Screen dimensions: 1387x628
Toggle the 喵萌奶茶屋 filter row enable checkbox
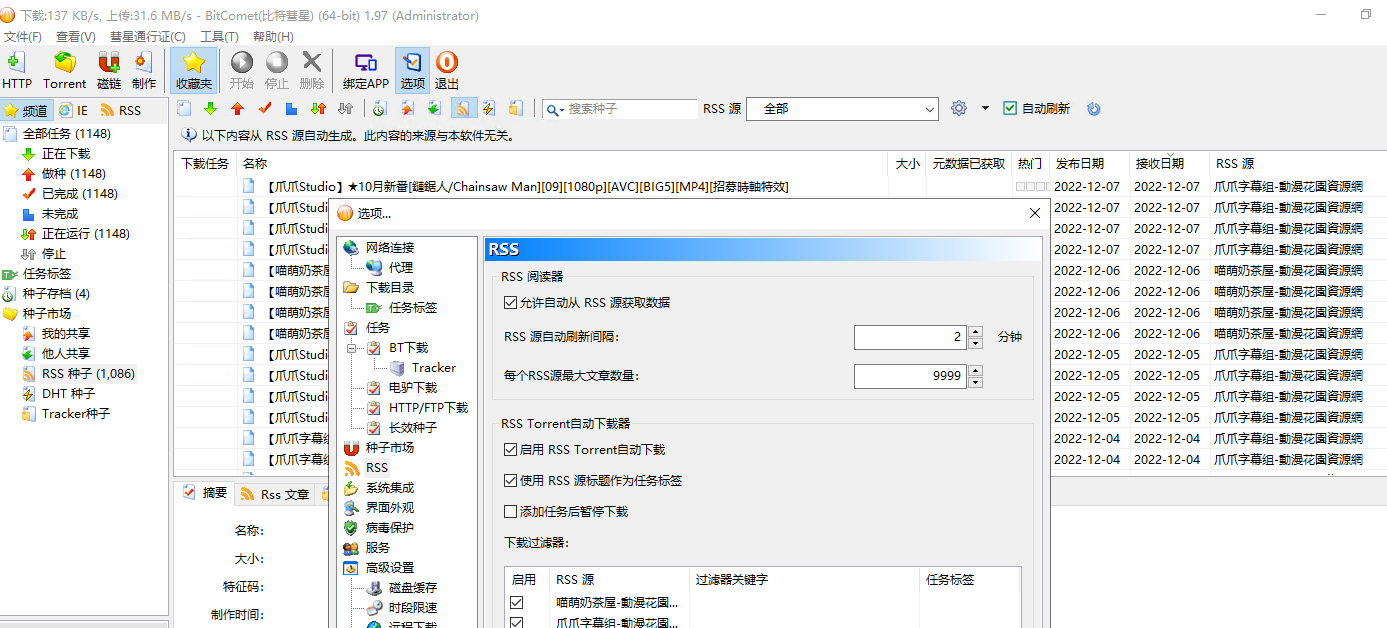coord(517,602)
